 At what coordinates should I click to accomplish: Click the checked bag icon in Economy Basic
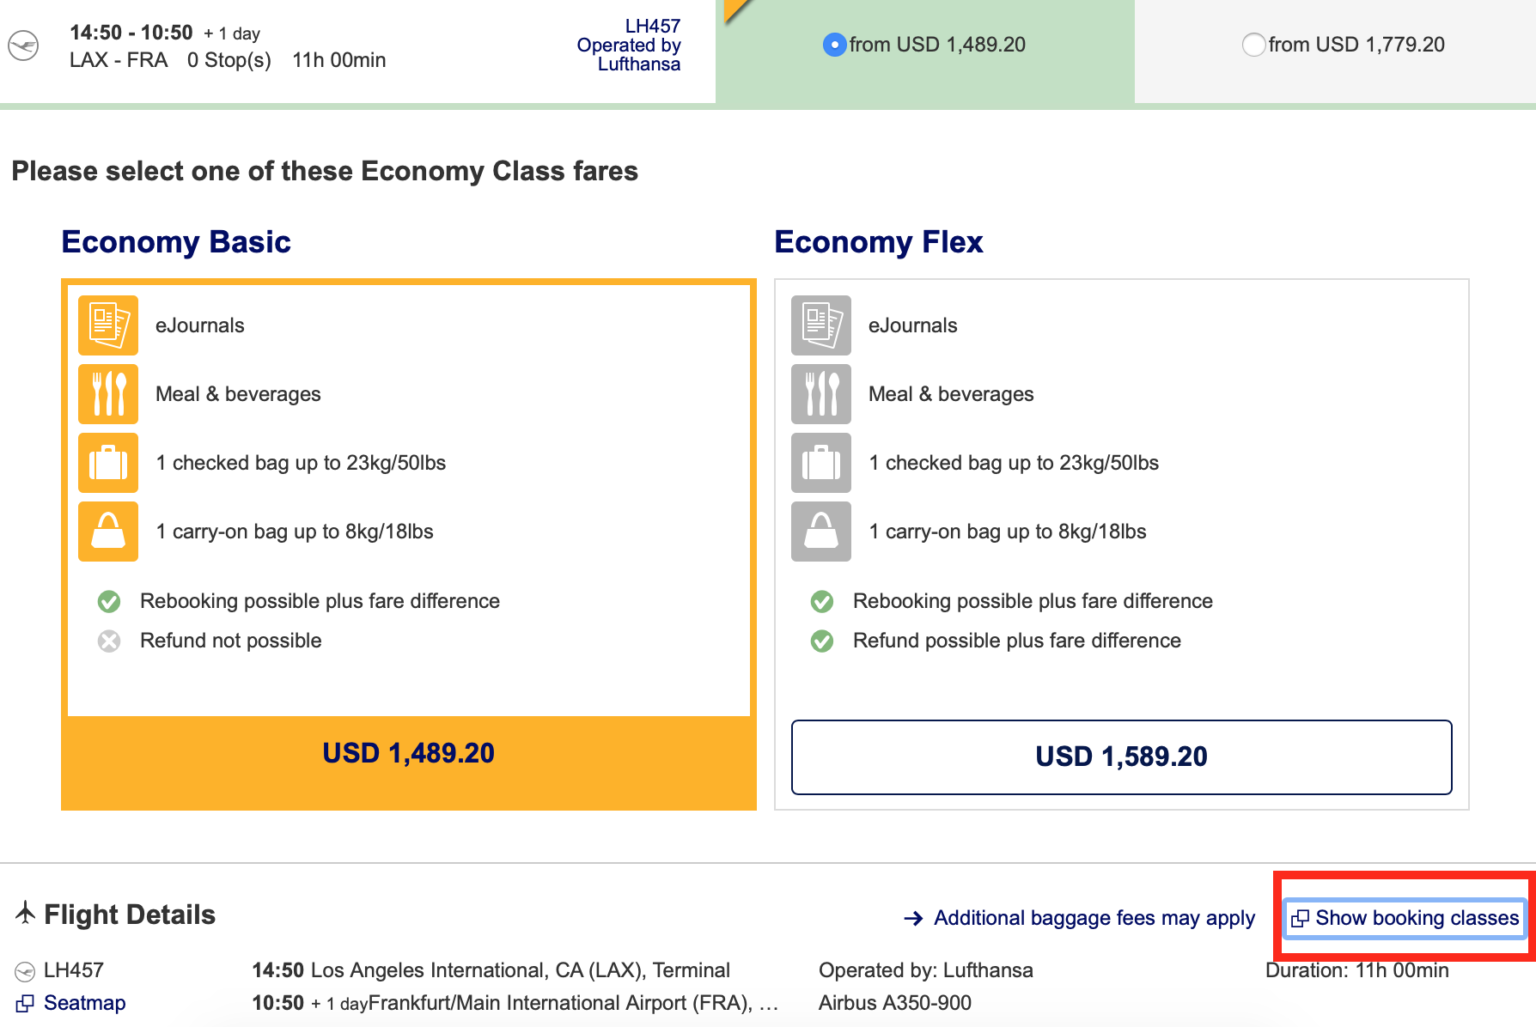pos(108,463)
